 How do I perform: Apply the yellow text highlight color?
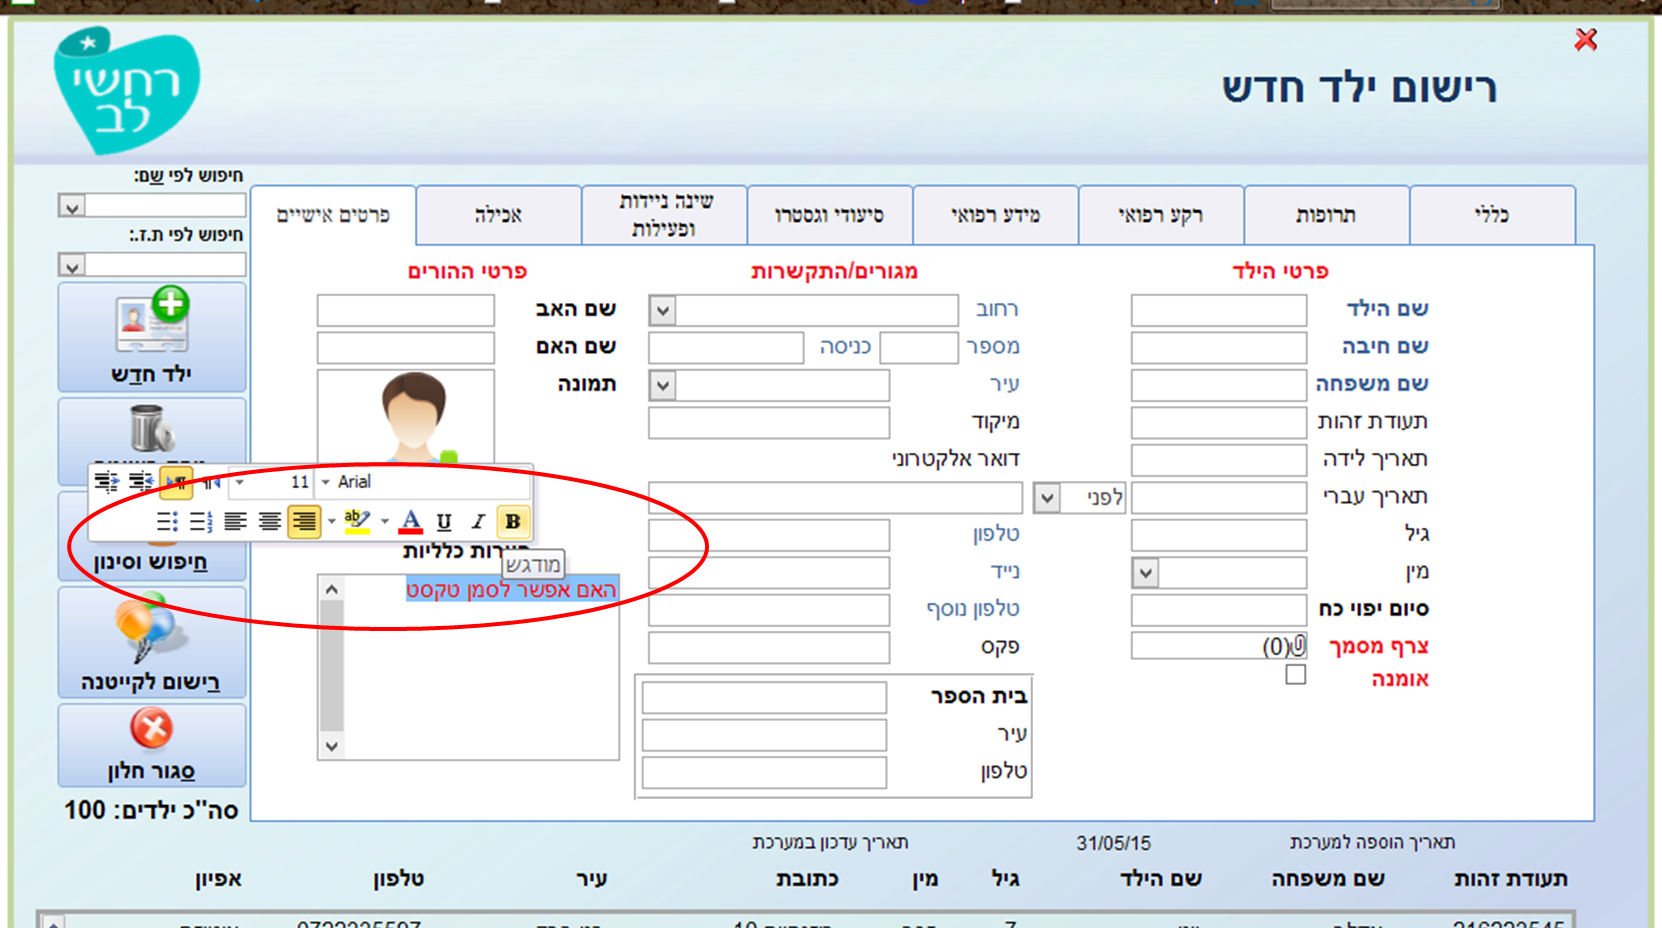pos(356,521)
